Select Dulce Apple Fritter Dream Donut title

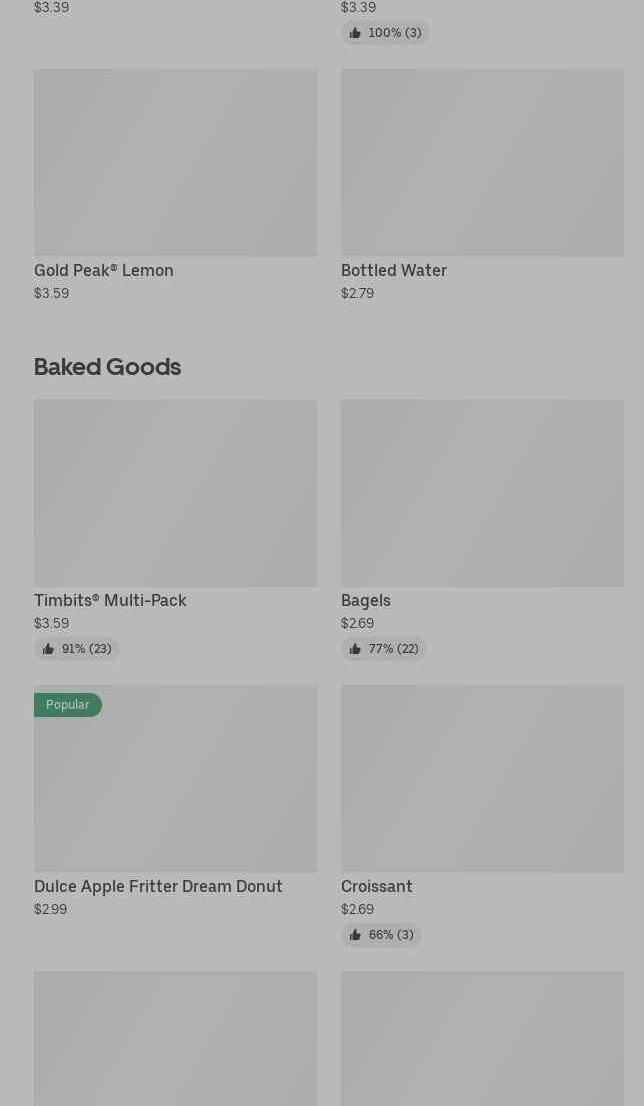click(x=158, y=886)
